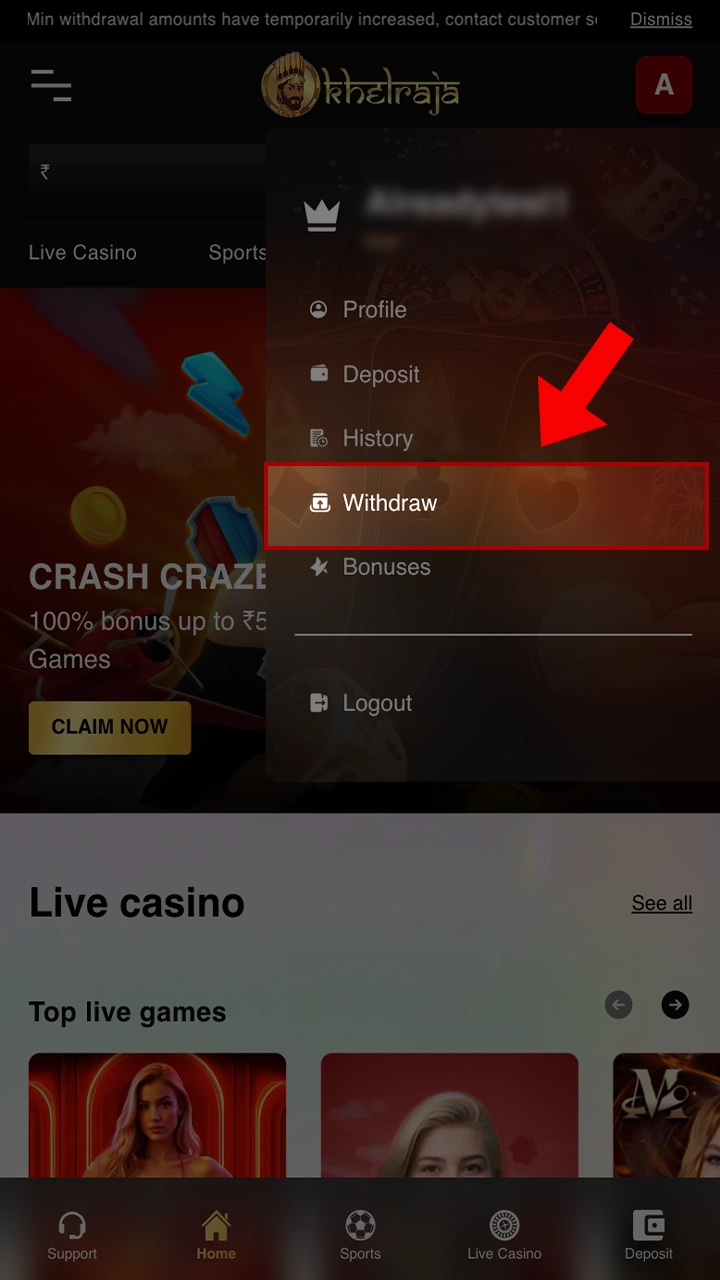Open the hamburger menu icon
This screenshot has width=720, height=1280.
[x=50, y=86]
